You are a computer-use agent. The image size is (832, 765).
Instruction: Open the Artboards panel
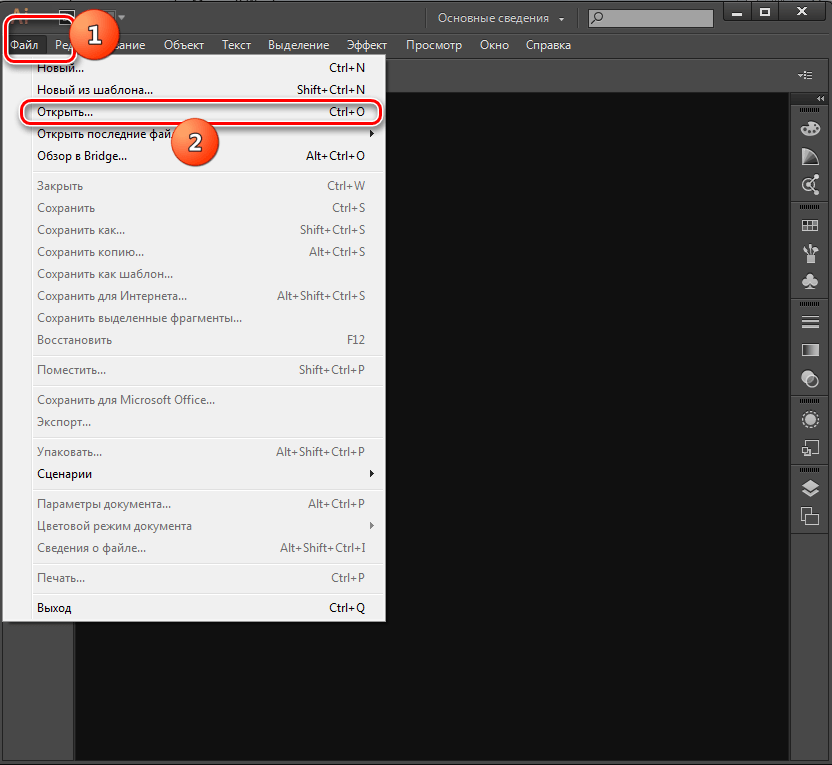(x=810, y=516)
